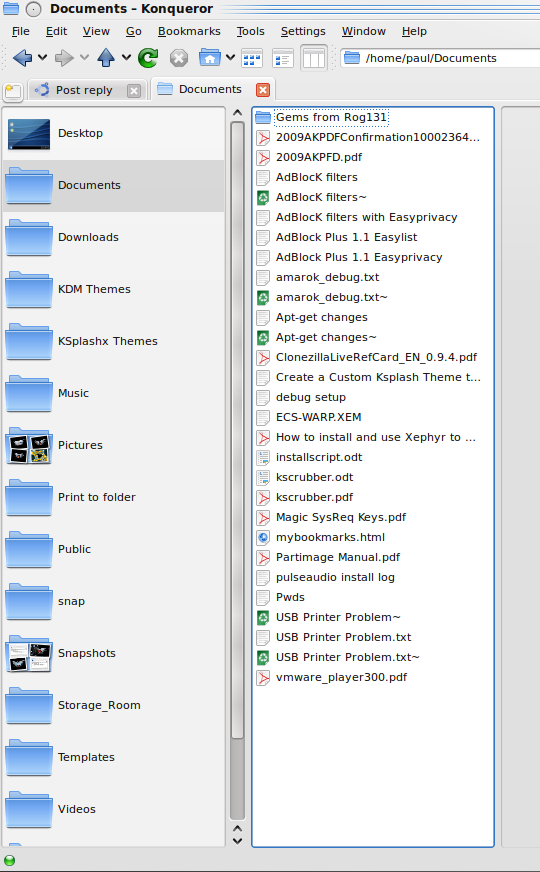Open the Help menu

coord(414,31)
